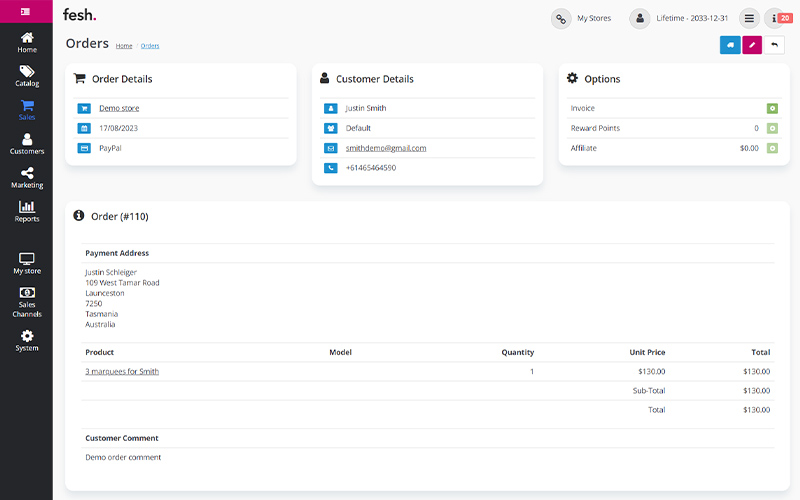Add affiliate commission with the green button

pyautogui.click(x=772, y=148)
